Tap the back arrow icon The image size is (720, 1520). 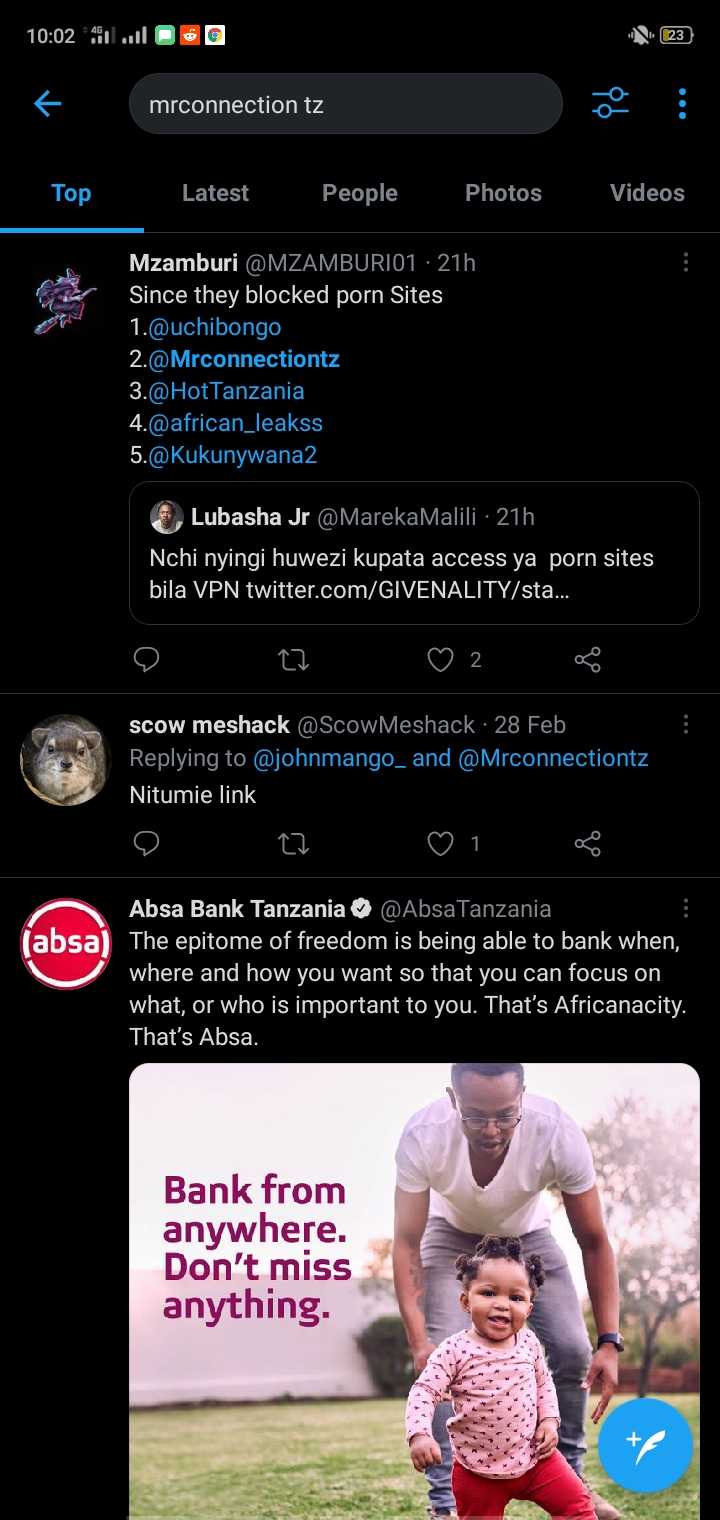[x=47, y=103]
